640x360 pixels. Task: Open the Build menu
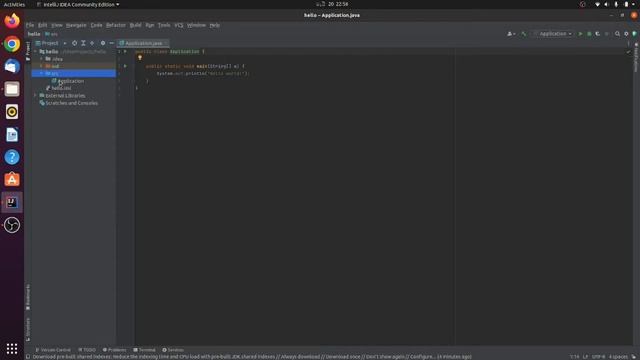coord(135,25)
